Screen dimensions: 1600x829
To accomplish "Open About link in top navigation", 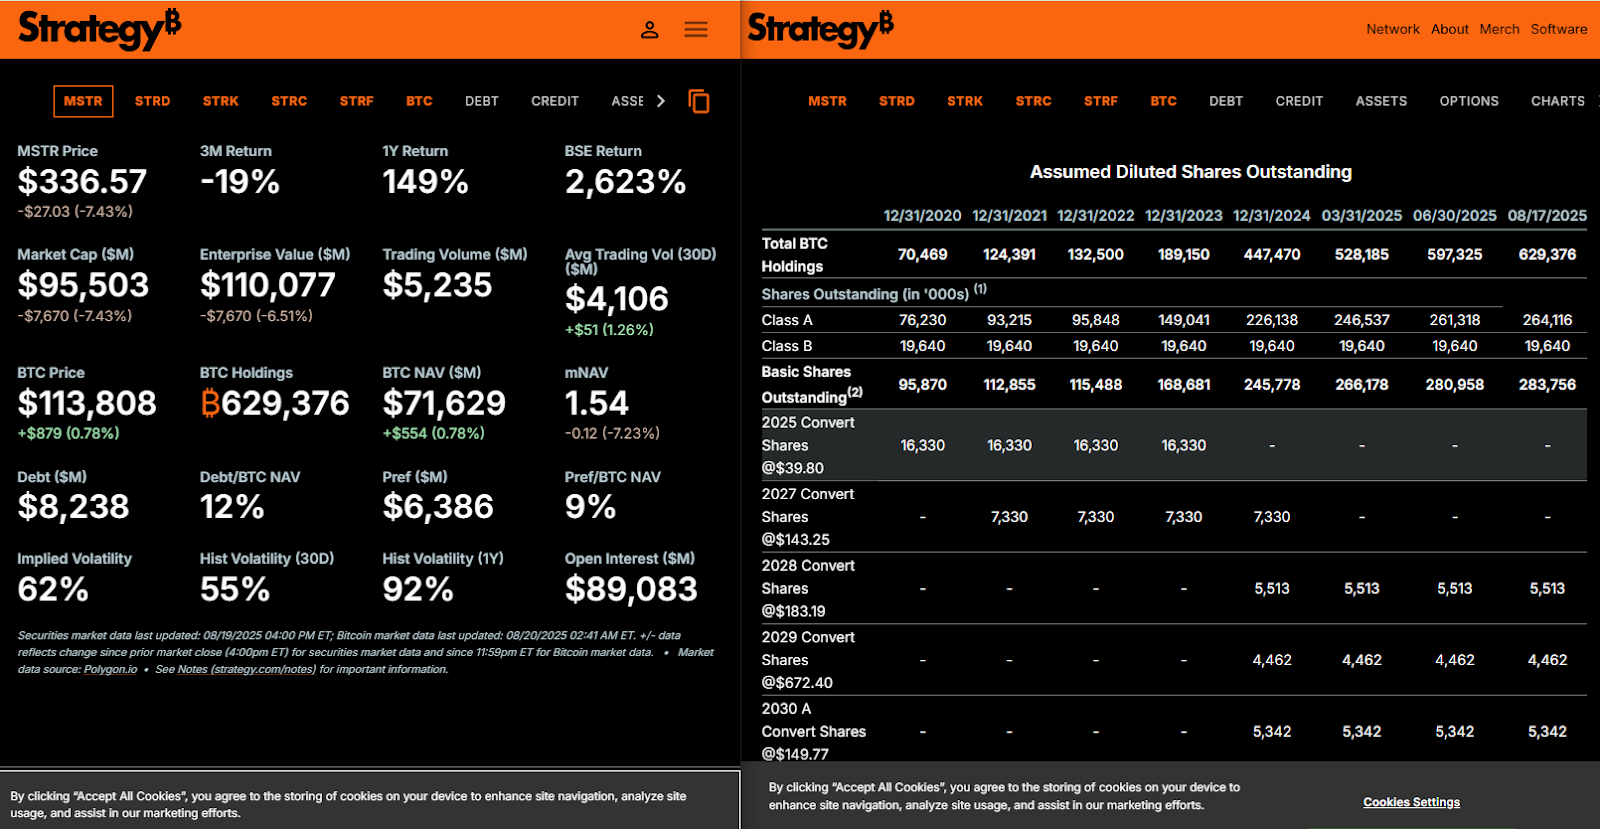I will [1450, 29].
